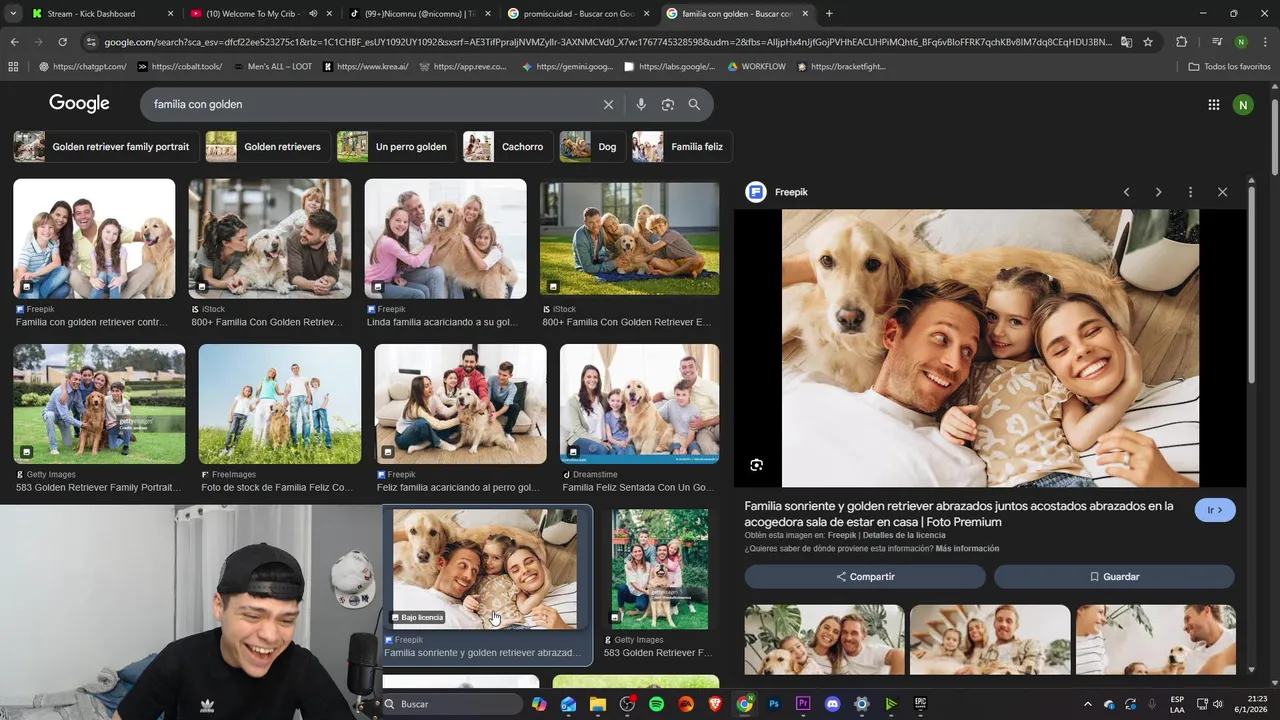Open the Dreamstime Familia Feliz Sentada thumbnail
The image size is (1280, 720).
click(639, 404)
